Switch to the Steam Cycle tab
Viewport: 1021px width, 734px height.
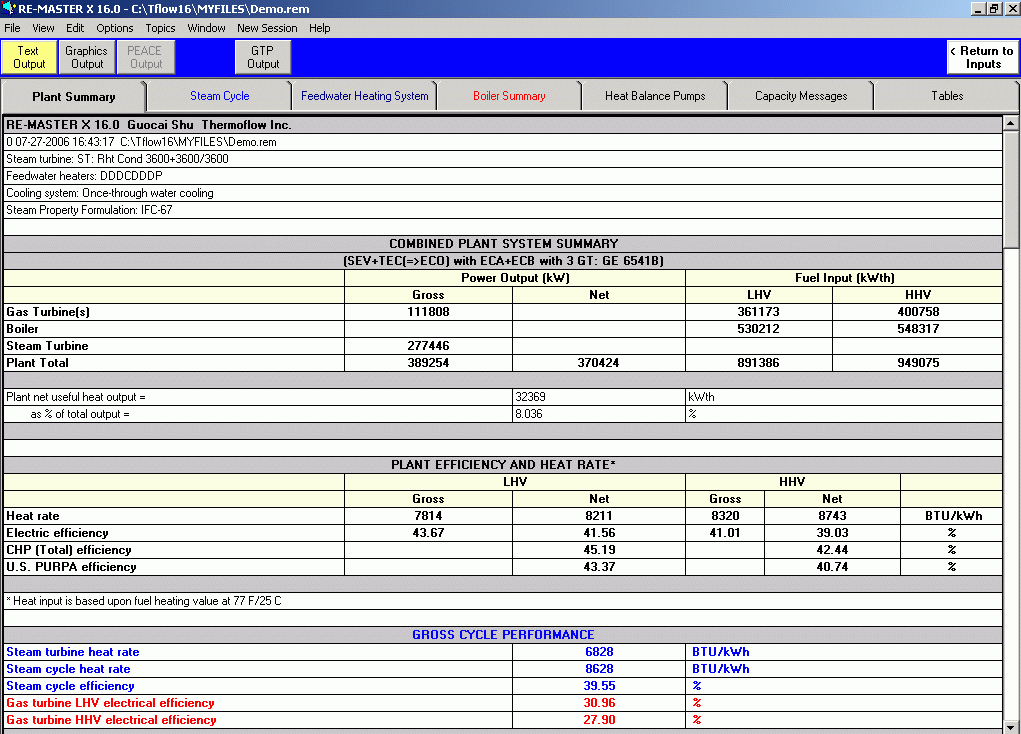[219, 96]
